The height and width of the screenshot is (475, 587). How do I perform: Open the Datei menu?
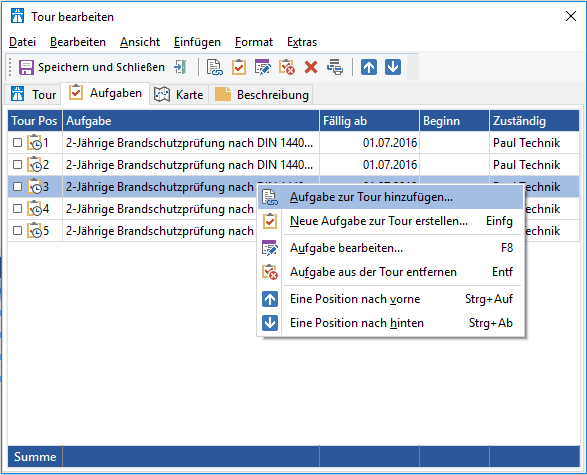(22, 42)
